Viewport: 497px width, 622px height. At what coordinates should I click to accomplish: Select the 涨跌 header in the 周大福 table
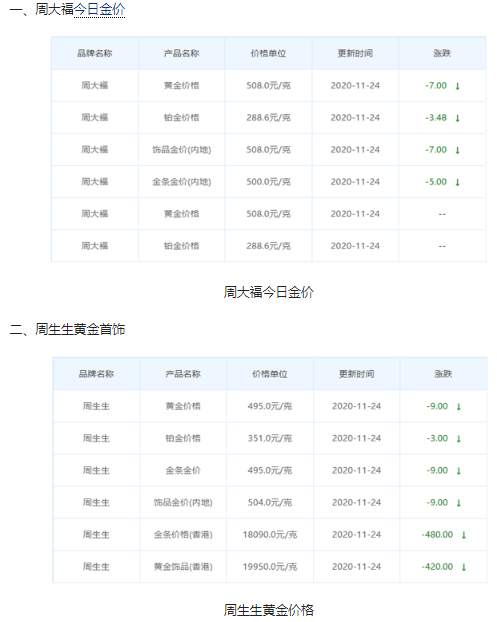pyautogui.click(x=442, y=53)
